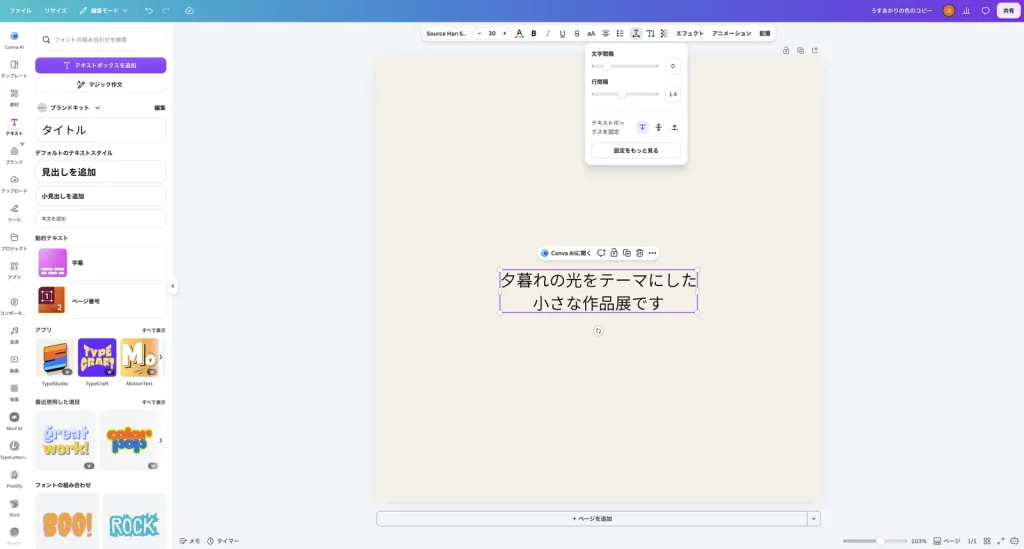Image resolution: width=1024 pixels, height=549 pixels.
Task: Open the プロジェクト (projects) sidebar panel
Action: [14, 242]
